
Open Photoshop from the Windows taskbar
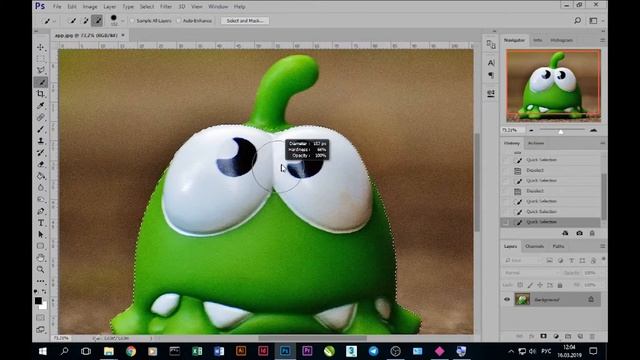[x=285, y=351]
